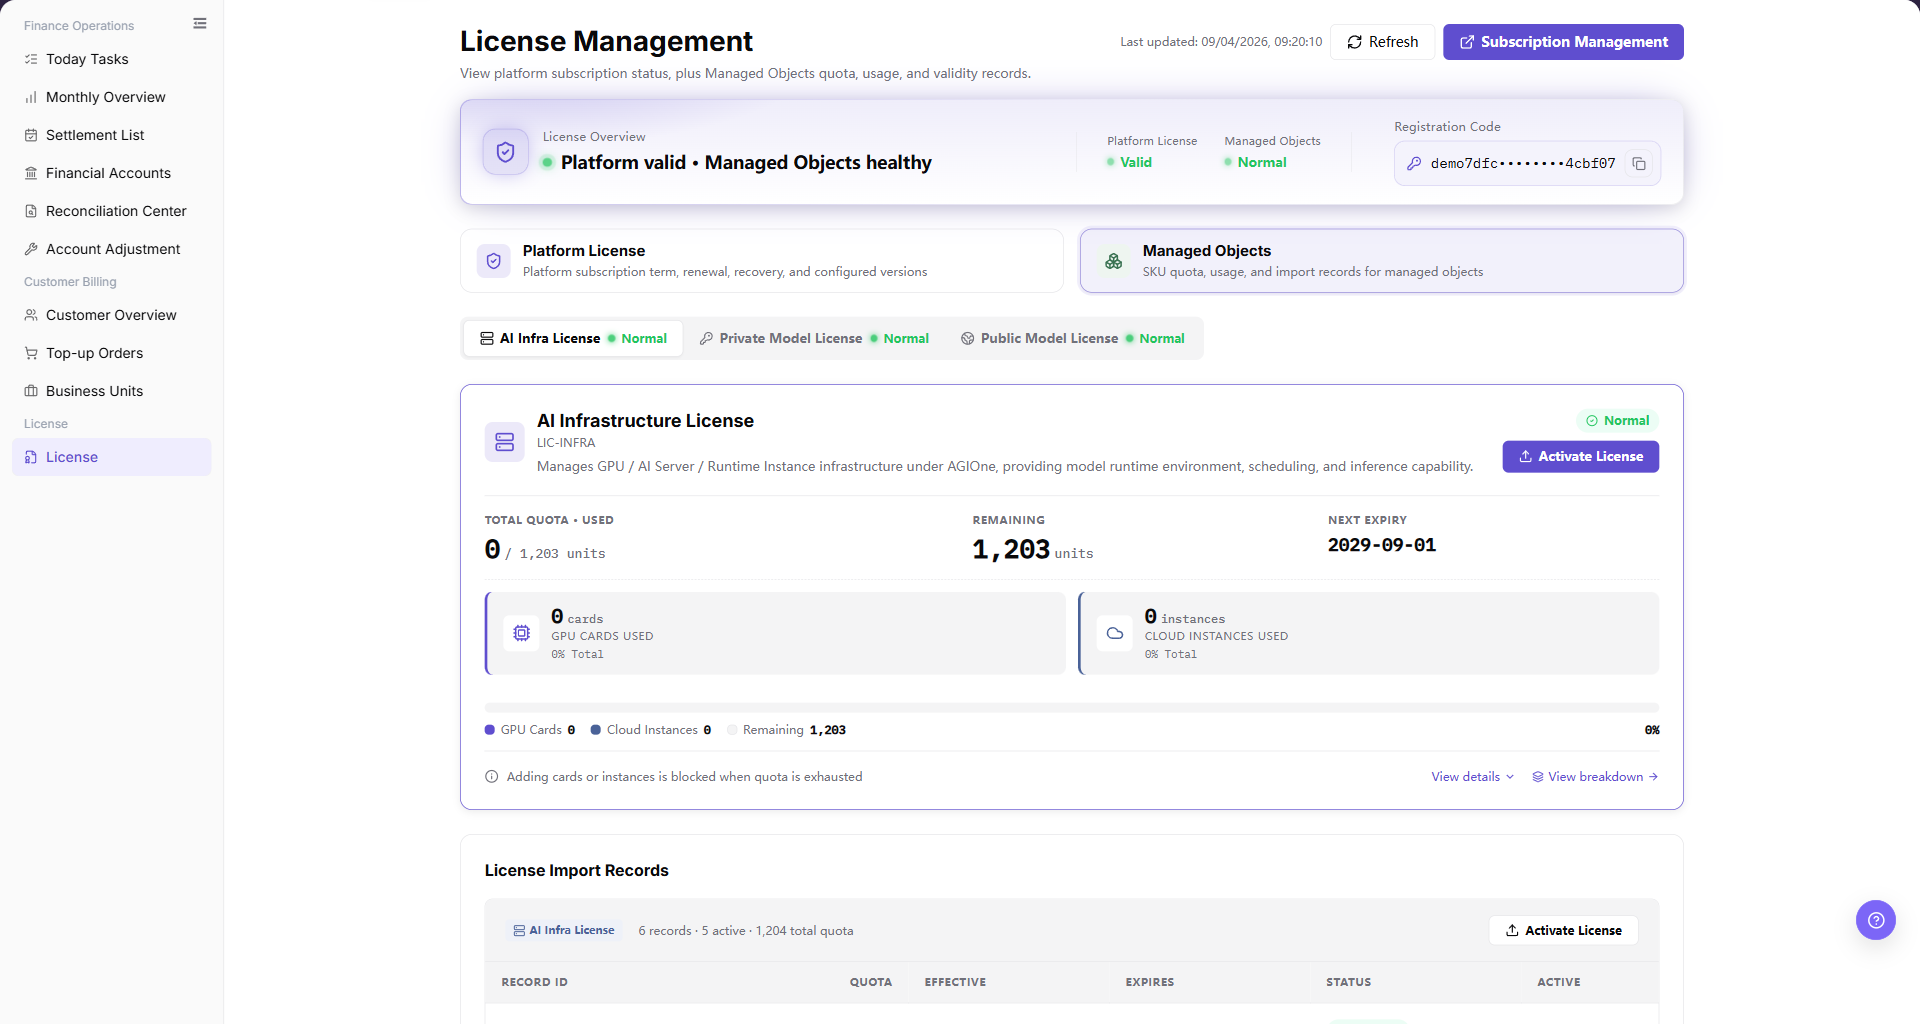This screenshot has height=1024, width=1920.
Task: Click the cloud instances cloud icon
Action: [1115, 633]
